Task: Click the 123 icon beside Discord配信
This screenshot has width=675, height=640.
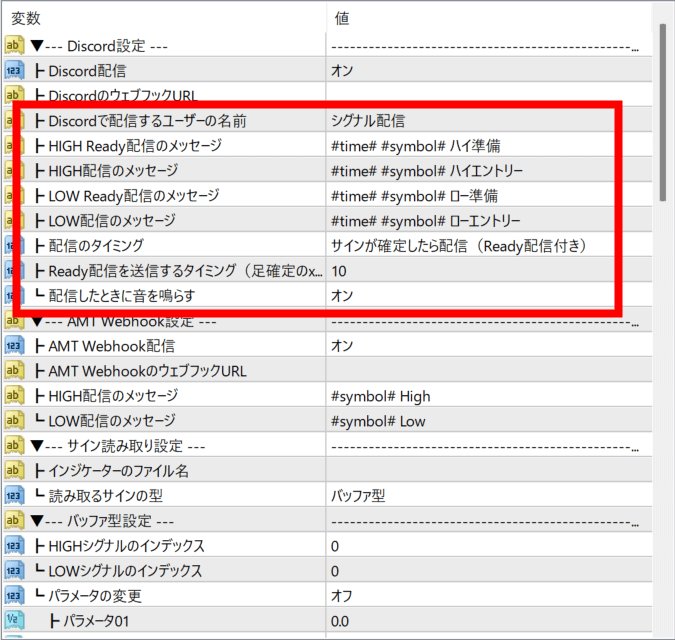Action: point(14,71)
